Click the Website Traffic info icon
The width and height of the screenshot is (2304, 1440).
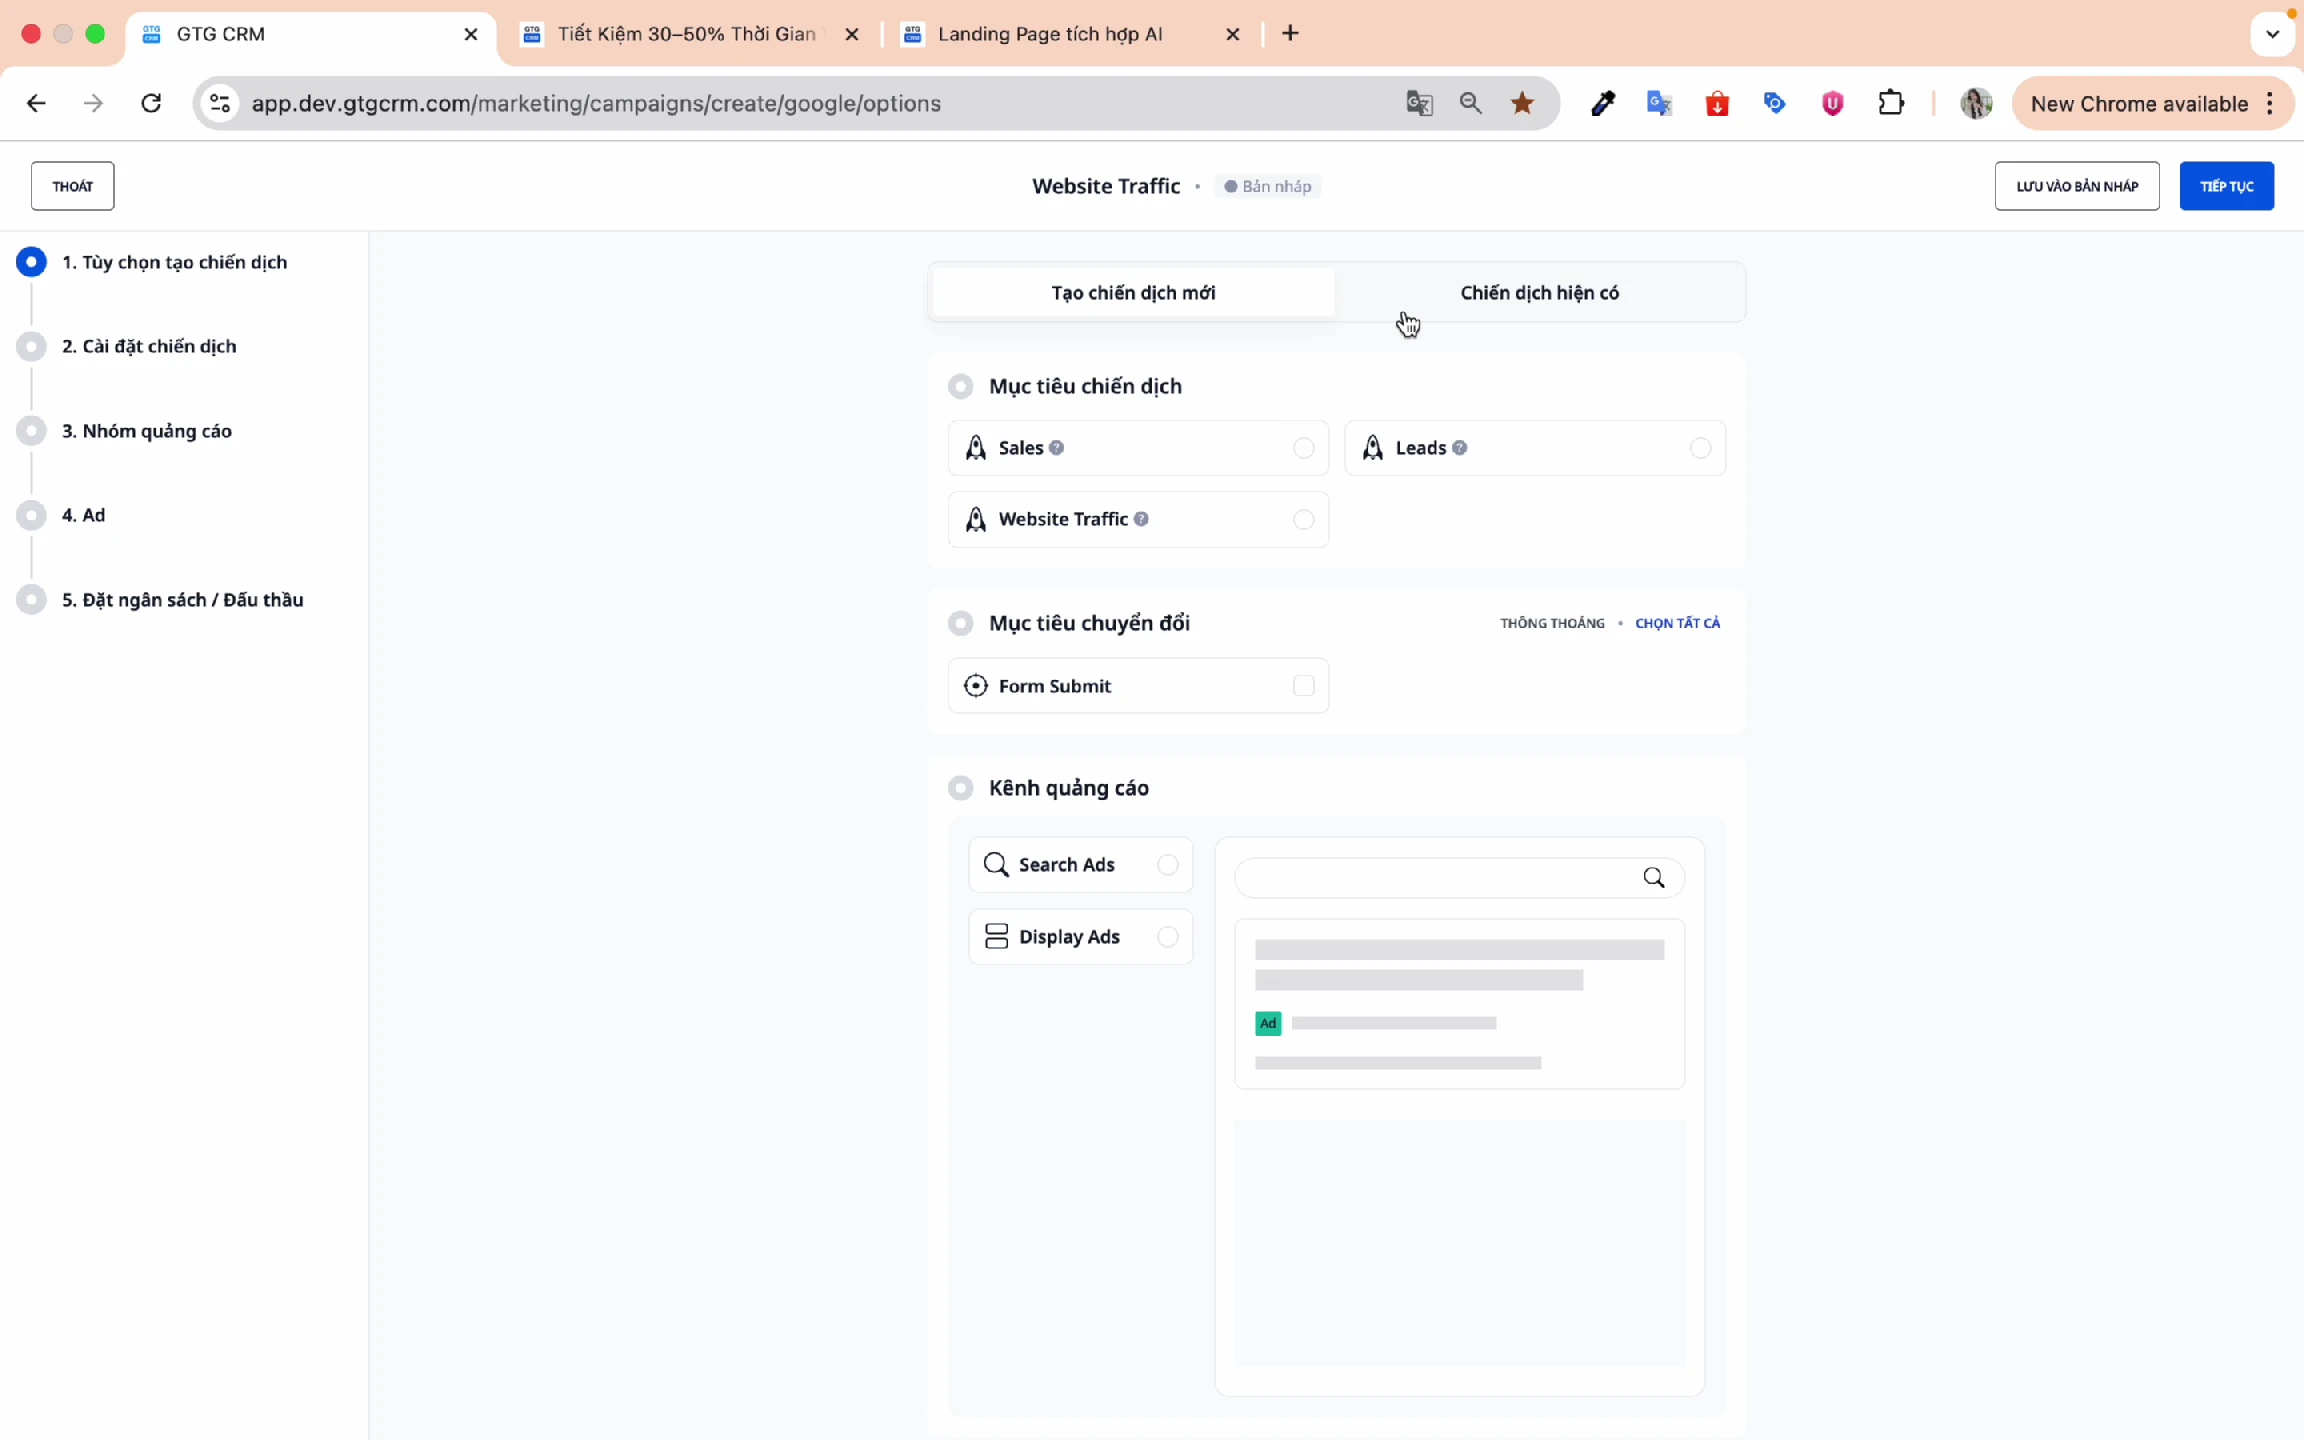pos(1141,519)
